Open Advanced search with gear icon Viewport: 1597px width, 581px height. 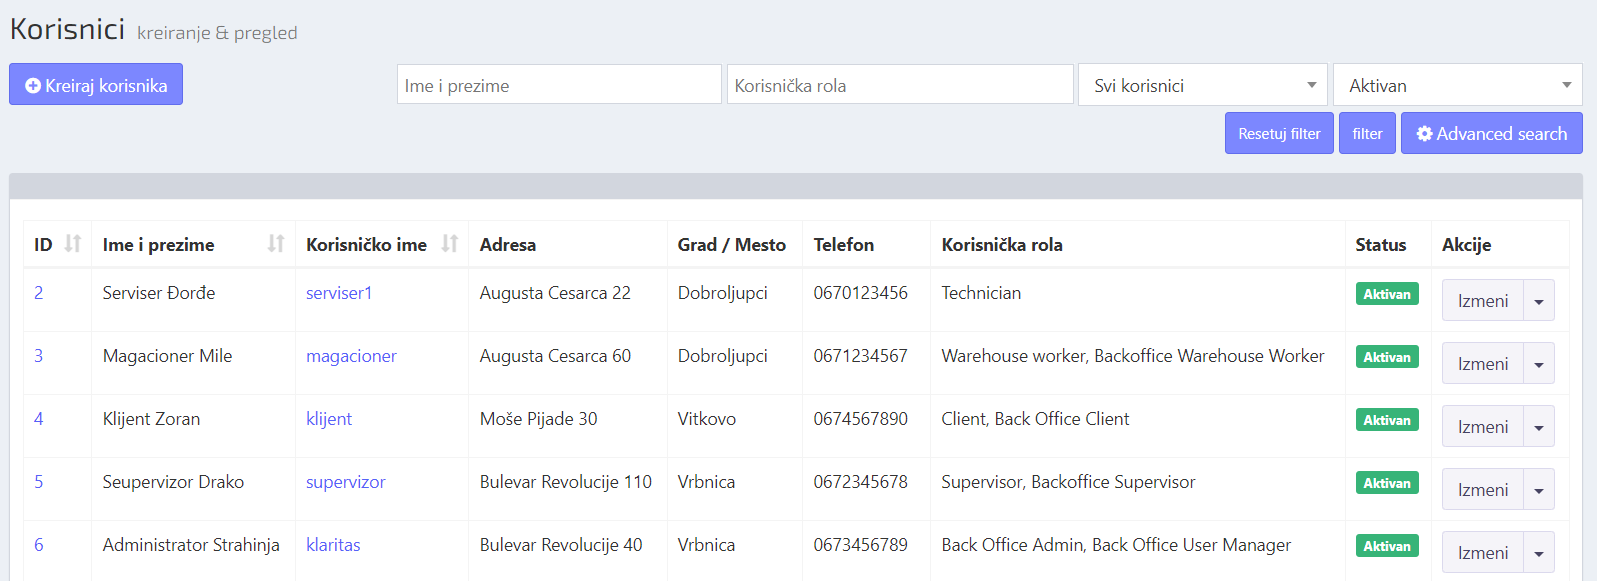(x=1491, y=134)
